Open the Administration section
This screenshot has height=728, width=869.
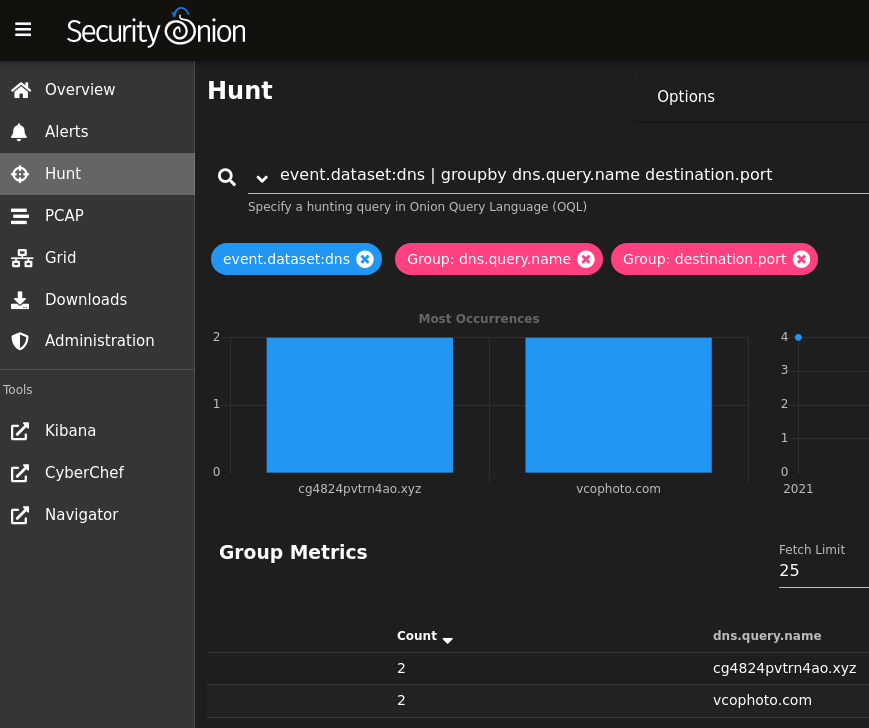click(97, 341)
